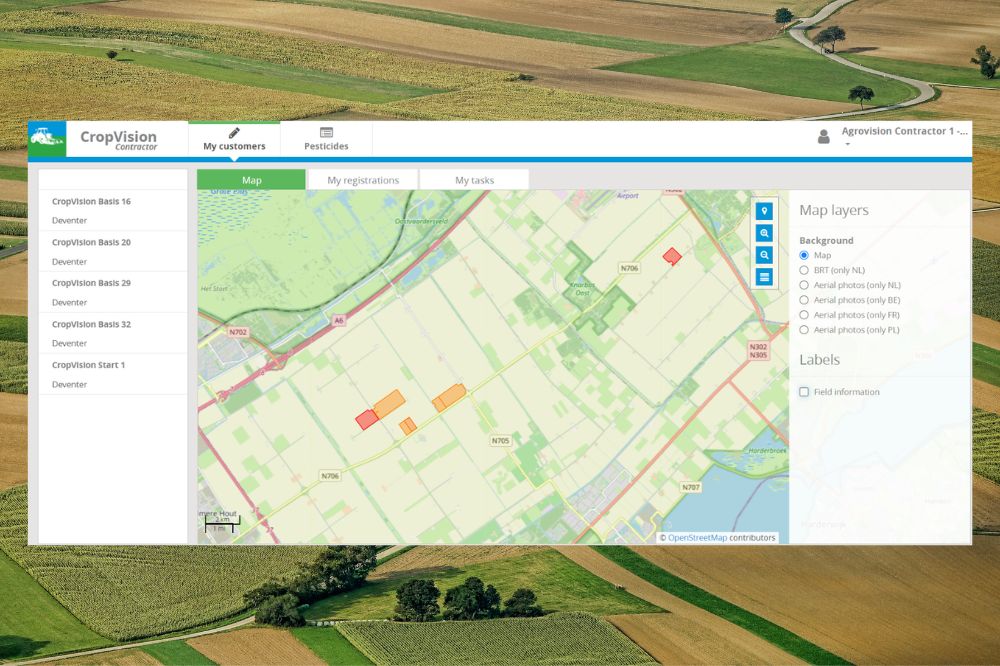This screenshot has width=1000, height=666.
Task: Open the Pesticides section icon
Action: pos(326,132)
